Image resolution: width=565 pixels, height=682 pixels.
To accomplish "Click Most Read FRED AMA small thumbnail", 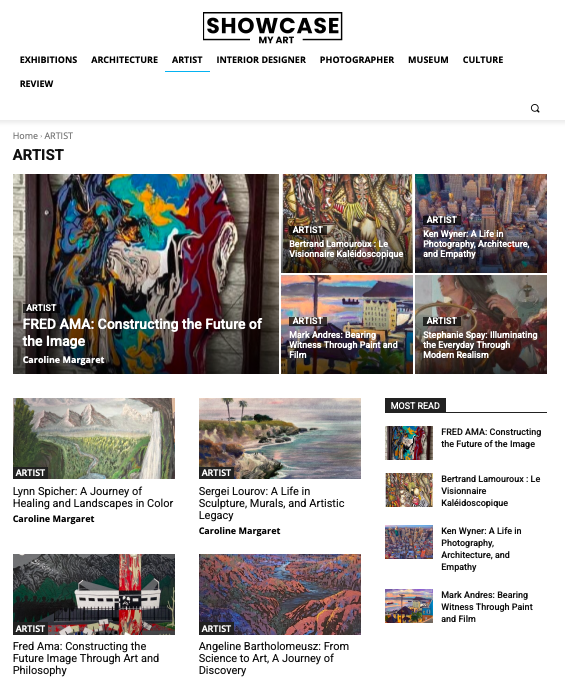I will click(409, 443).
